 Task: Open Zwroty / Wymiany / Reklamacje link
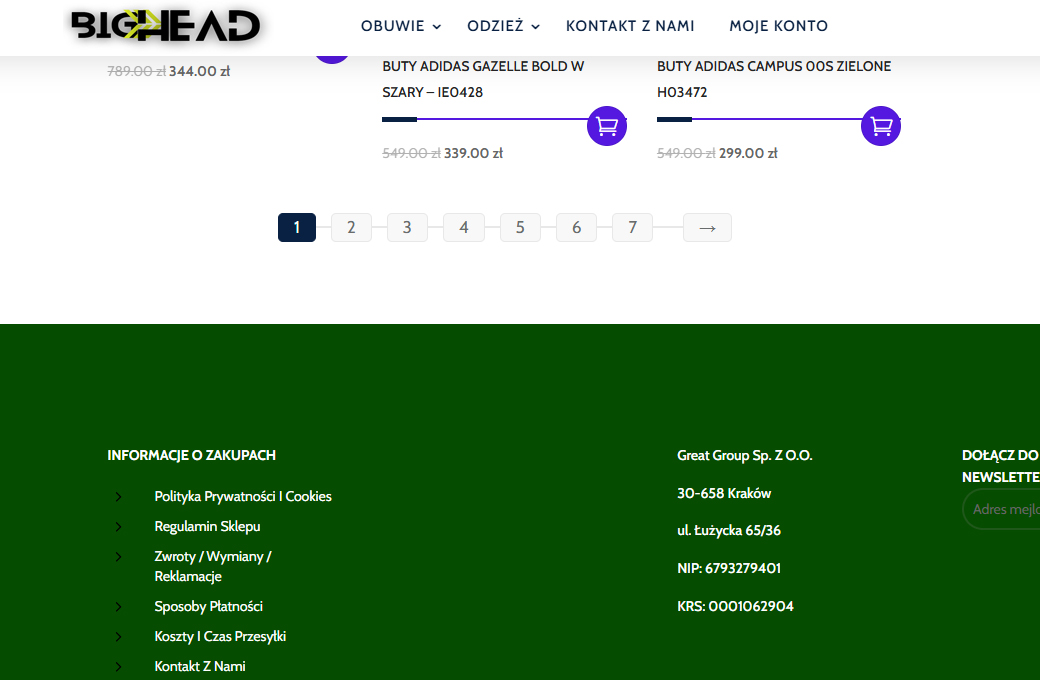(213, 566)
